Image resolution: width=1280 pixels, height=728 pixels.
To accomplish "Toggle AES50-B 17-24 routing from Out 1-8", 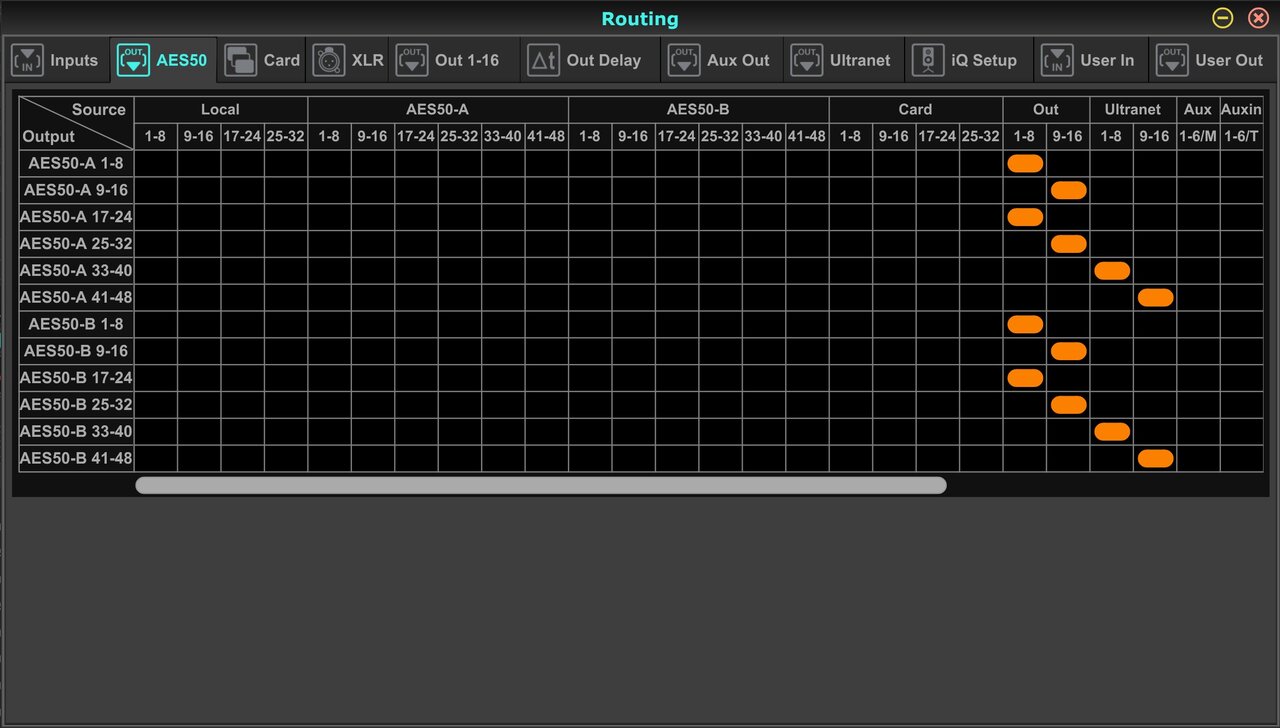I will tap(1025, 378).
